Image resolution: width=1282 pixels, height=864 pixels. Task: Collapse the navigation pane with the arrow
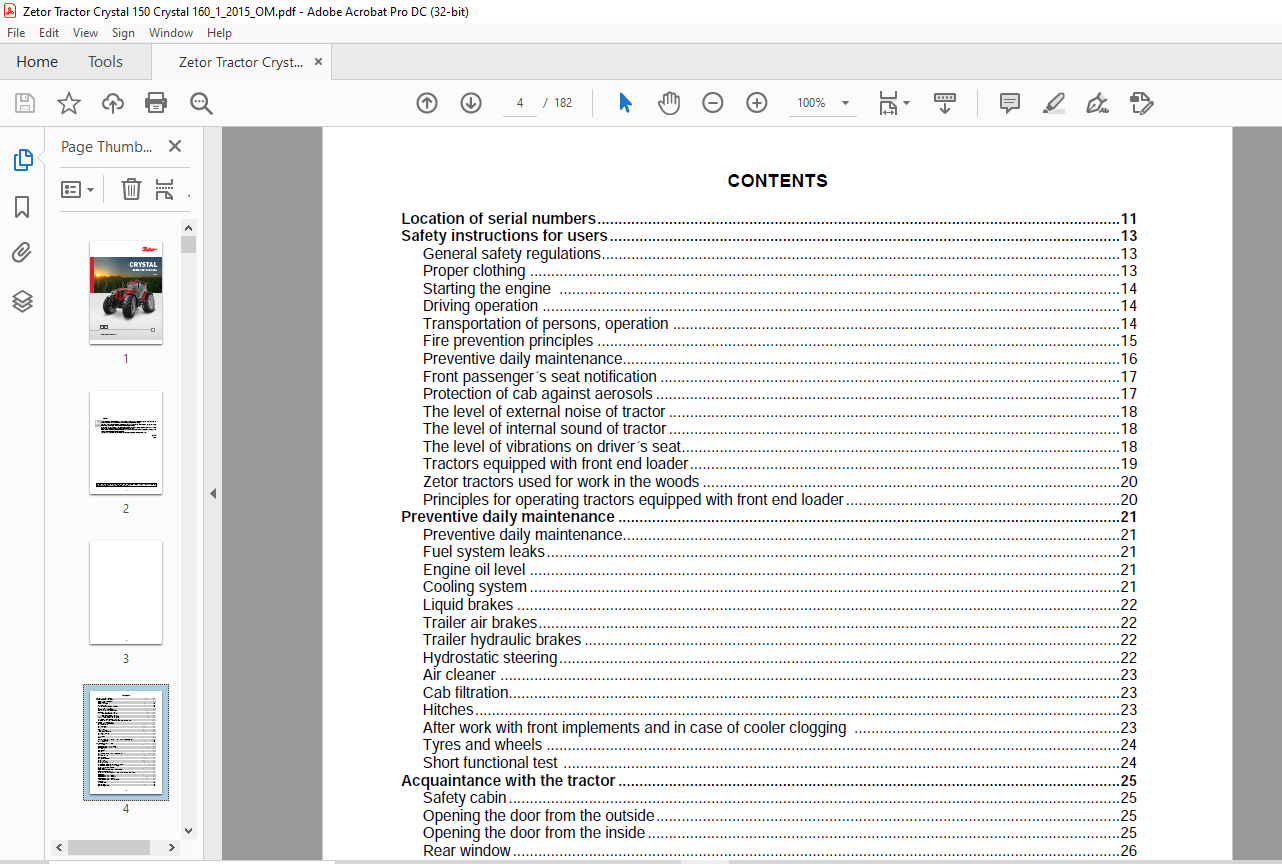pyautogui.click(x=212, y=493)
